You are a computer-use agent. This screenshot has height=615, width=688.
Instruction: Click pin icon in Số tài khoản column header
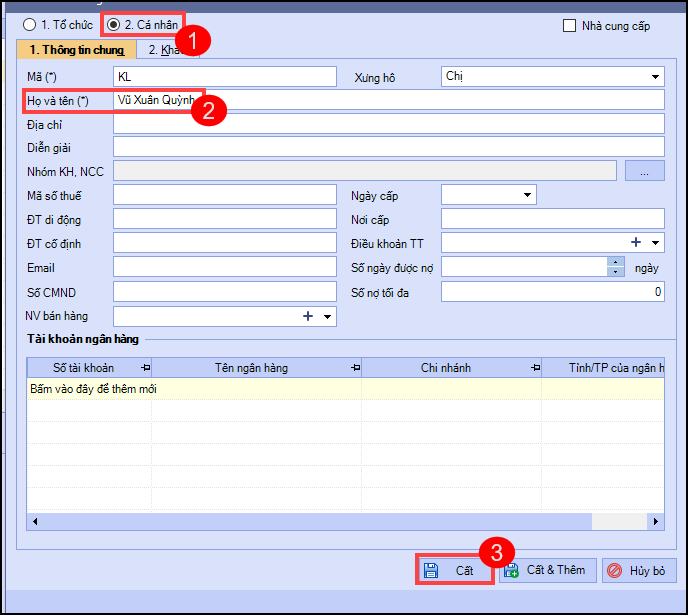(x=145, y=368)
